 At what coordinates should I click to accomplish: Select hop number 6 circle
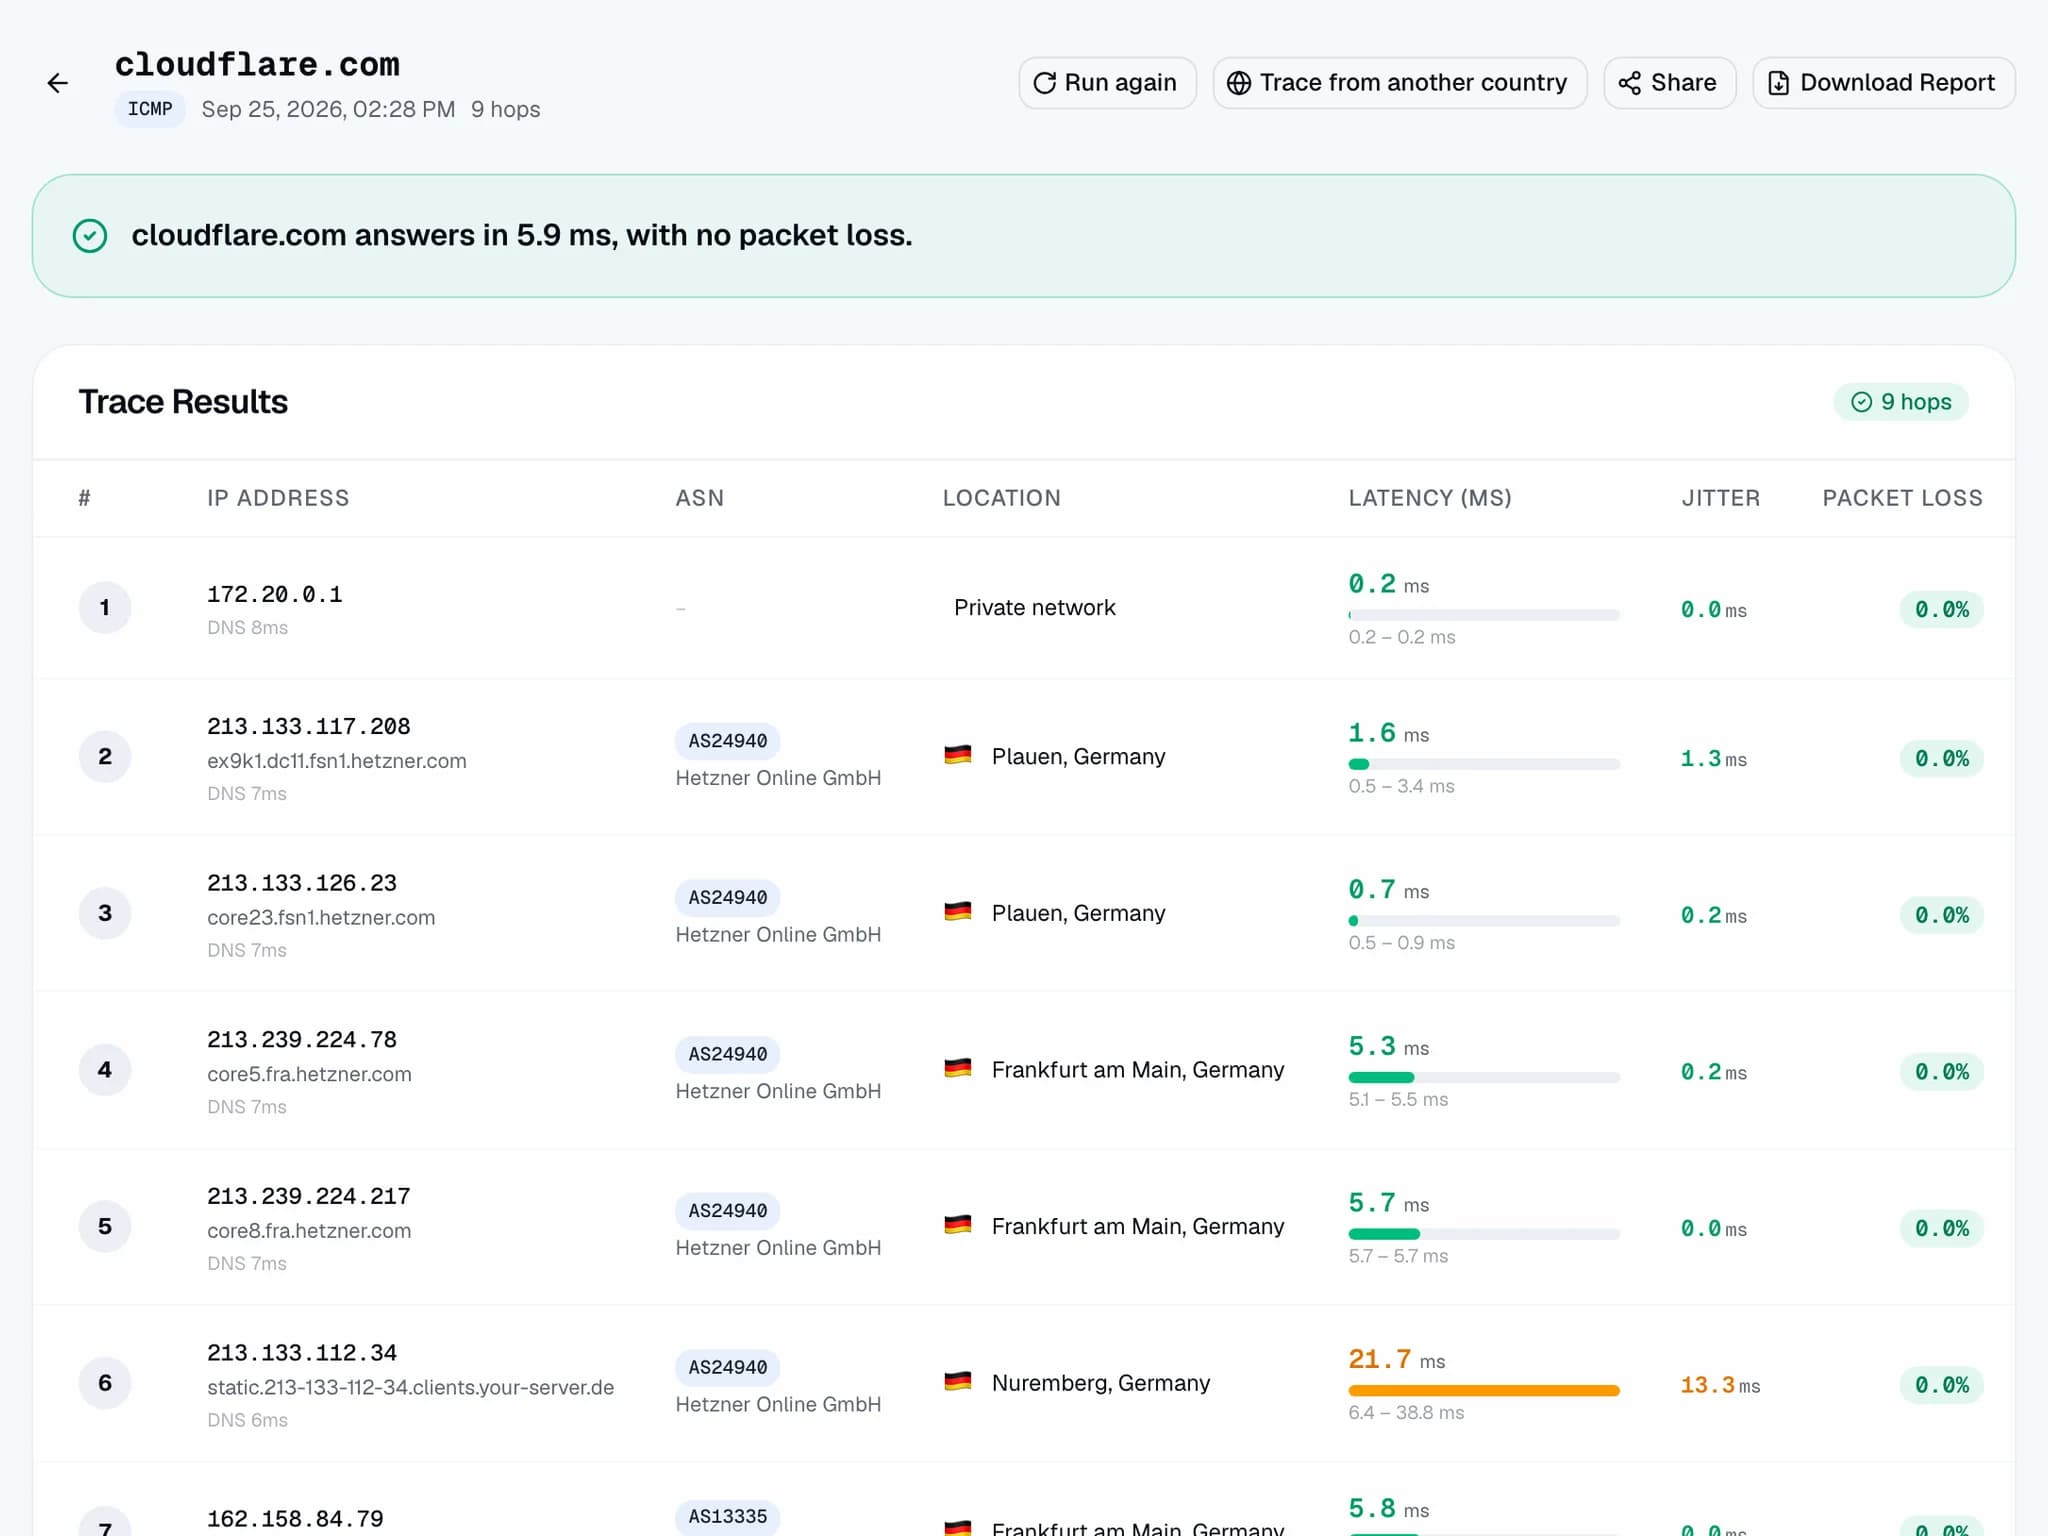pos(105,1383)
